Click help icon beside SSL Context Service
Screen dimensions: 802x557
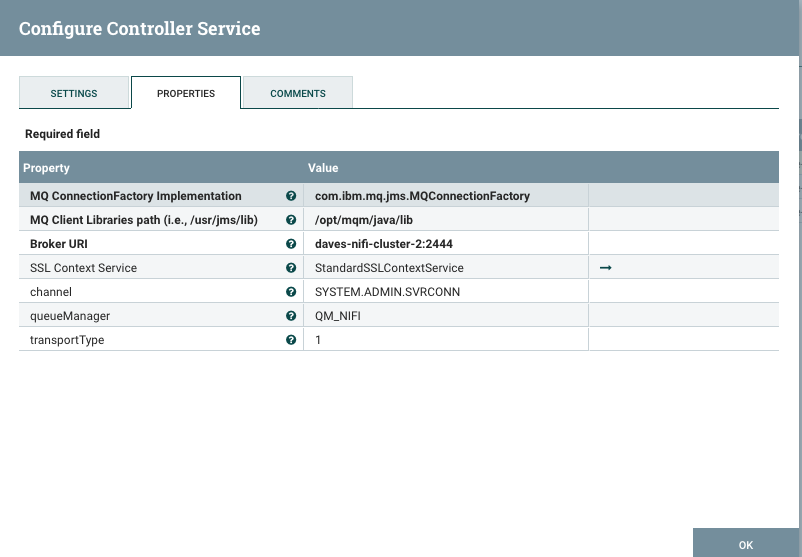(x=291, y=268)
